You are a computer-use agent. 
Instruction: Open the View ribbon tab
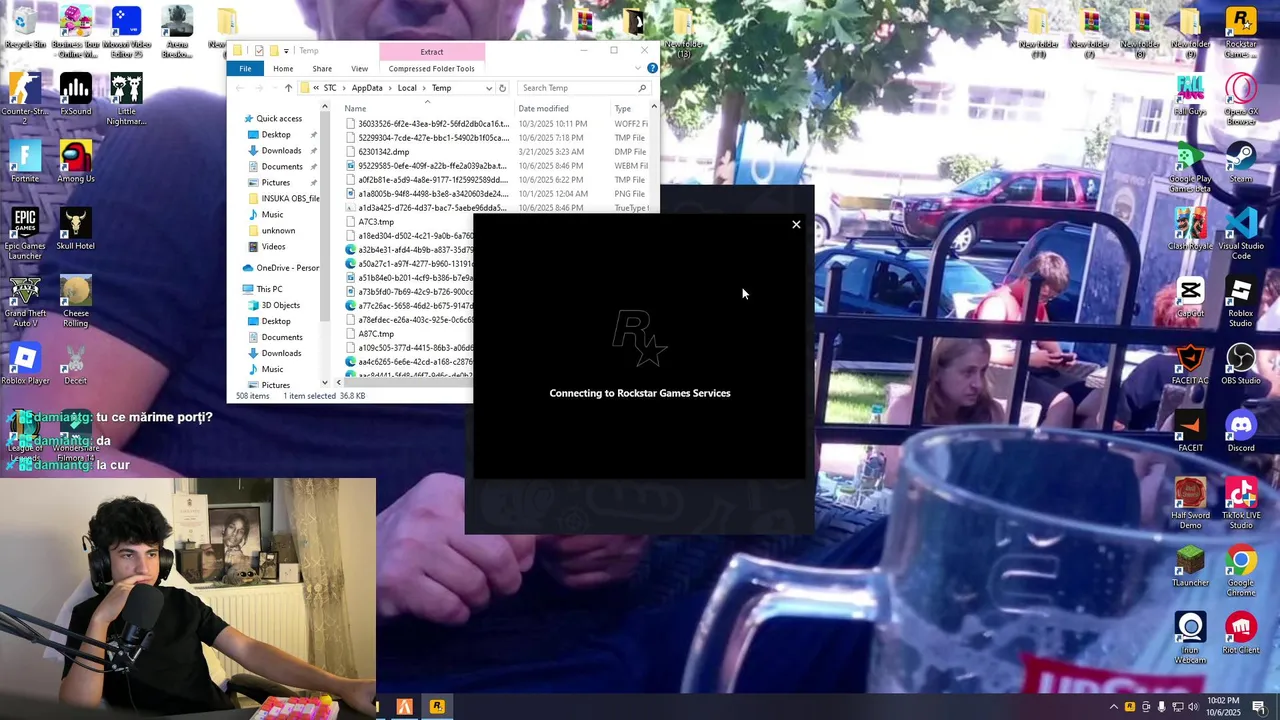359,69
